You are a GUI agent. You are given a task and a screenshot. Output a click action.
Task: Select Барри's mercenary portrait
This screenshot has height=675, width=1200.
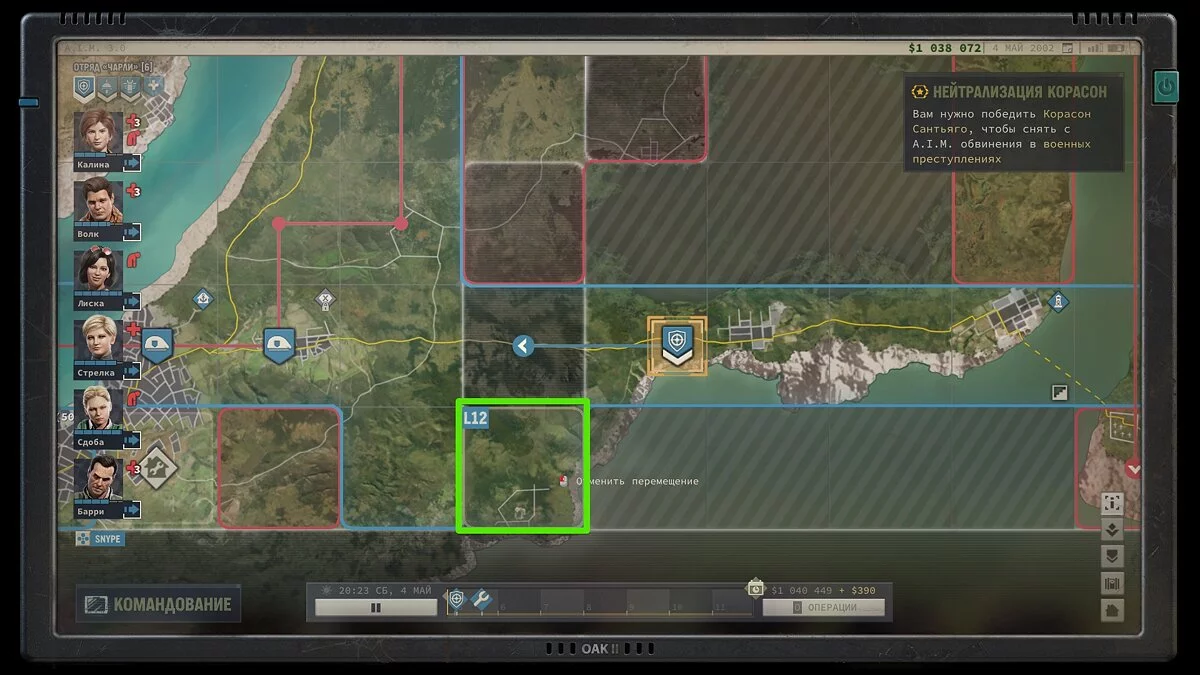tap(98, 478)
